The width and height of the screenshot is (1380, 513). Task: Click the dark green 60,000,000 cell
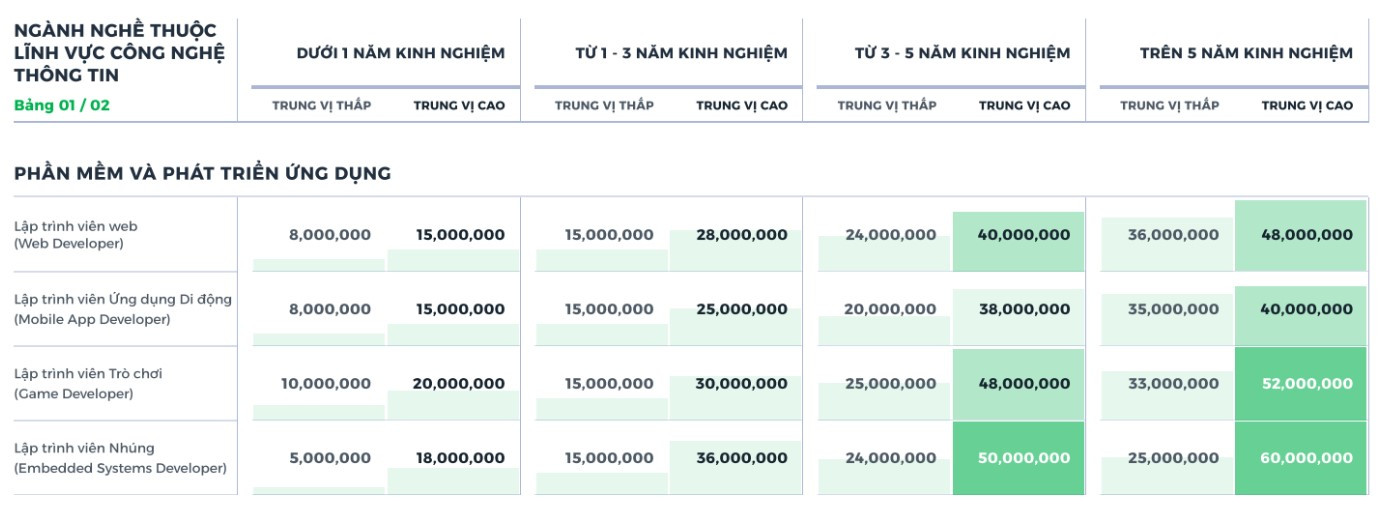click(x=1306, y=458)
